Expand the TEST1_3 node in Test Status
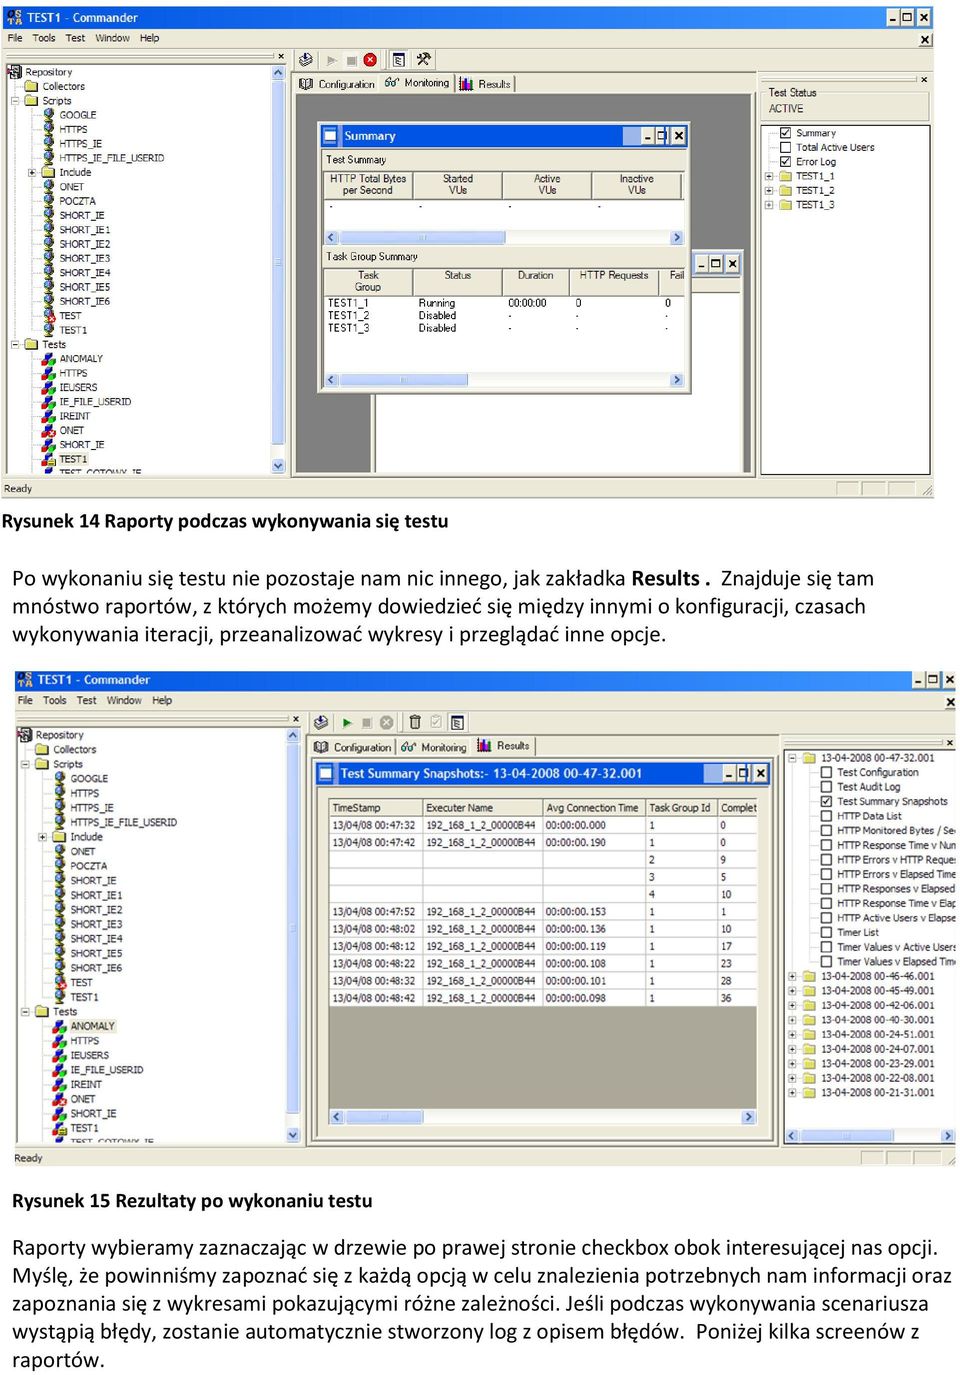This screenshot has height=1375, width=960. pos(769,205)
